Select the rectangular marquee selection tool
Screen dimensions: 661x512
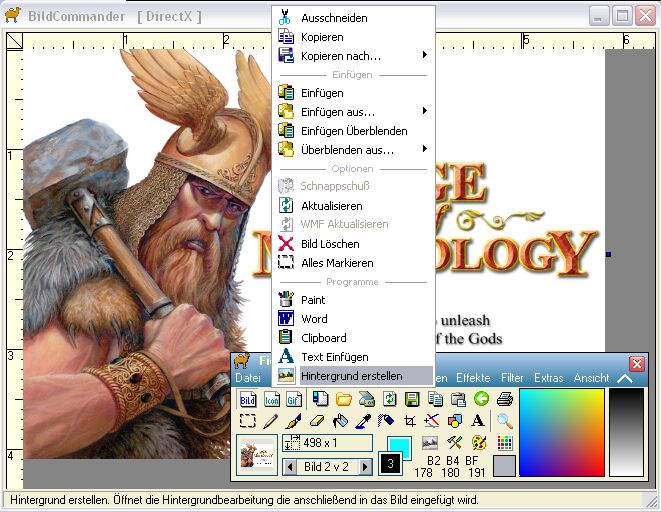pos(247,421)
